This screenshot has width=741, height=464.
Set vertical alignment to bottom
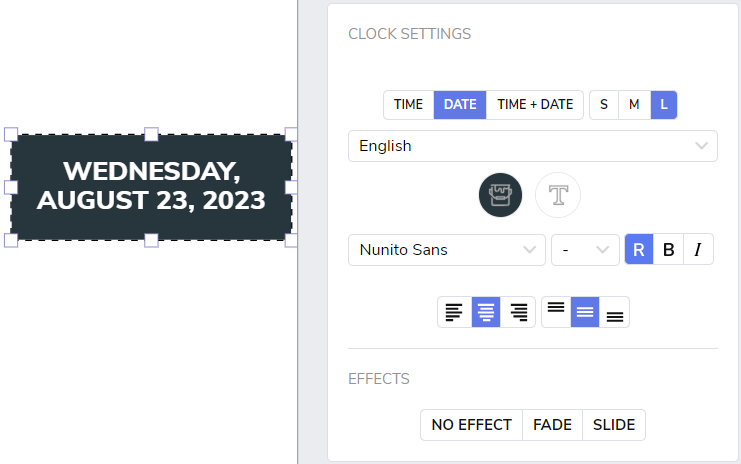614,312
